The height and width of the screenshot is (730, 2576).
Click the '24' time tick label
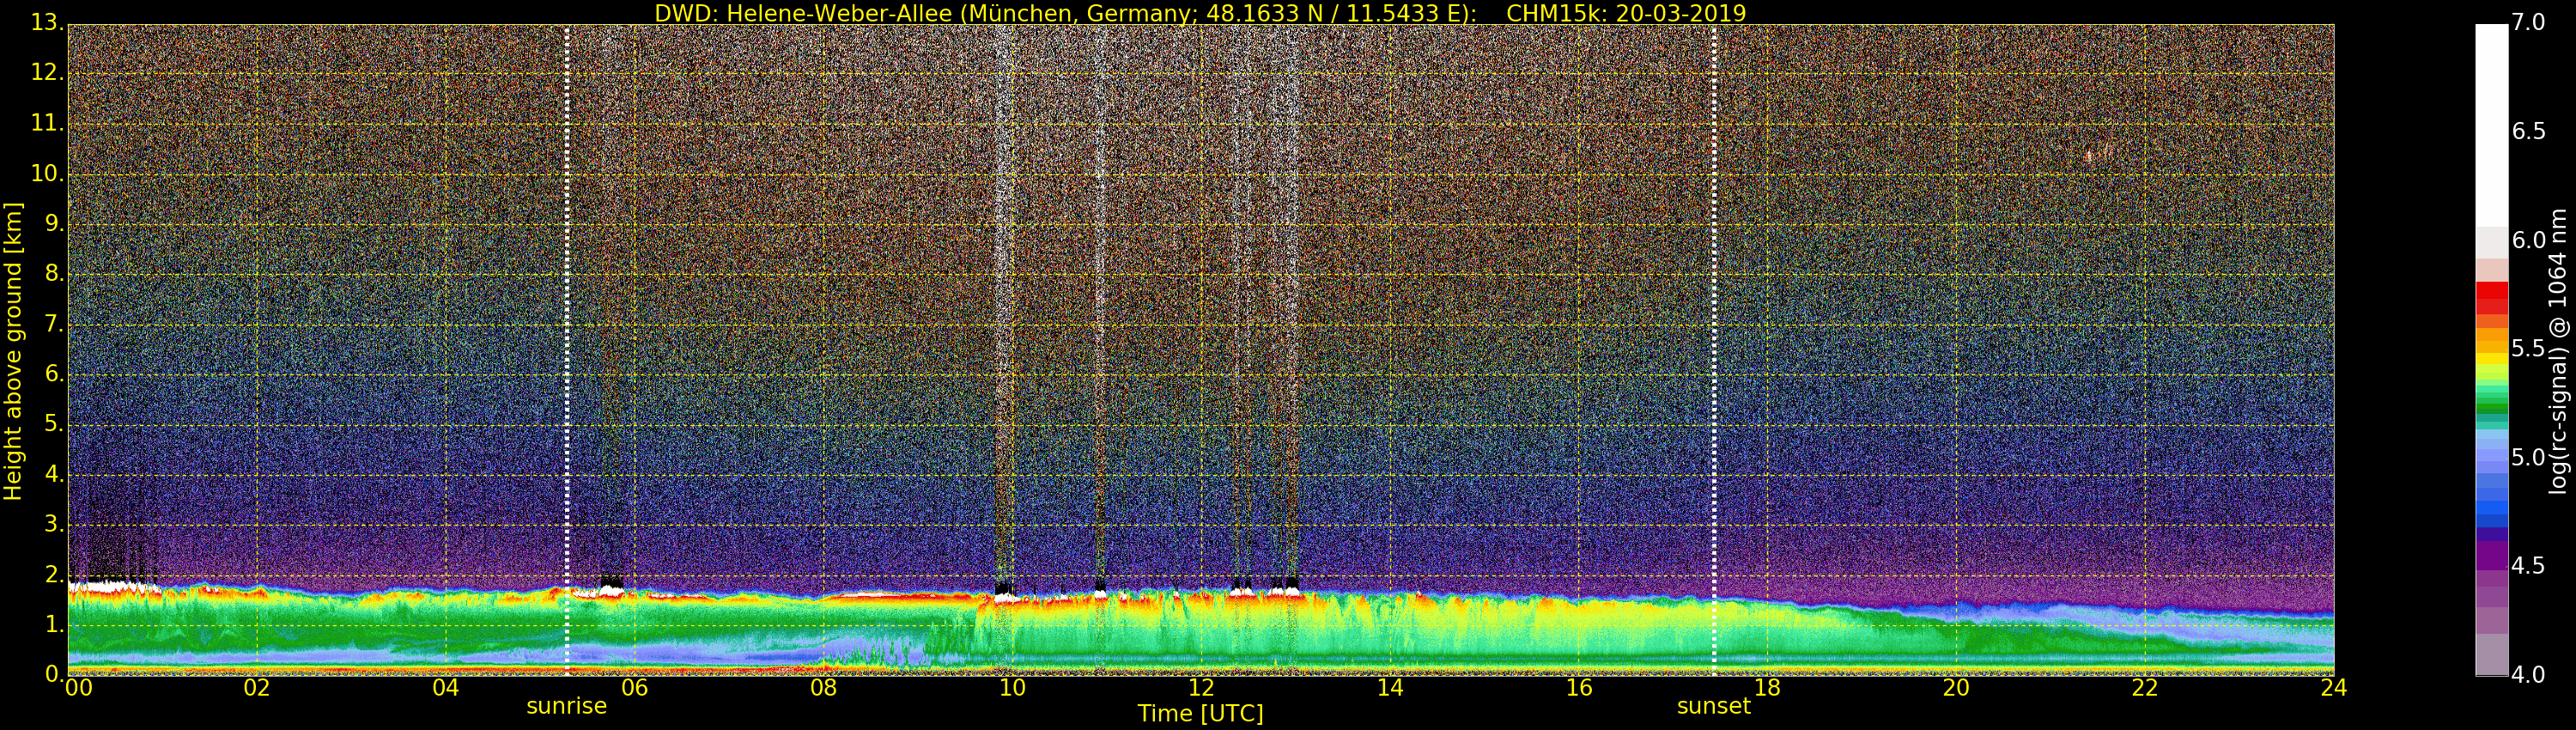2334,688
